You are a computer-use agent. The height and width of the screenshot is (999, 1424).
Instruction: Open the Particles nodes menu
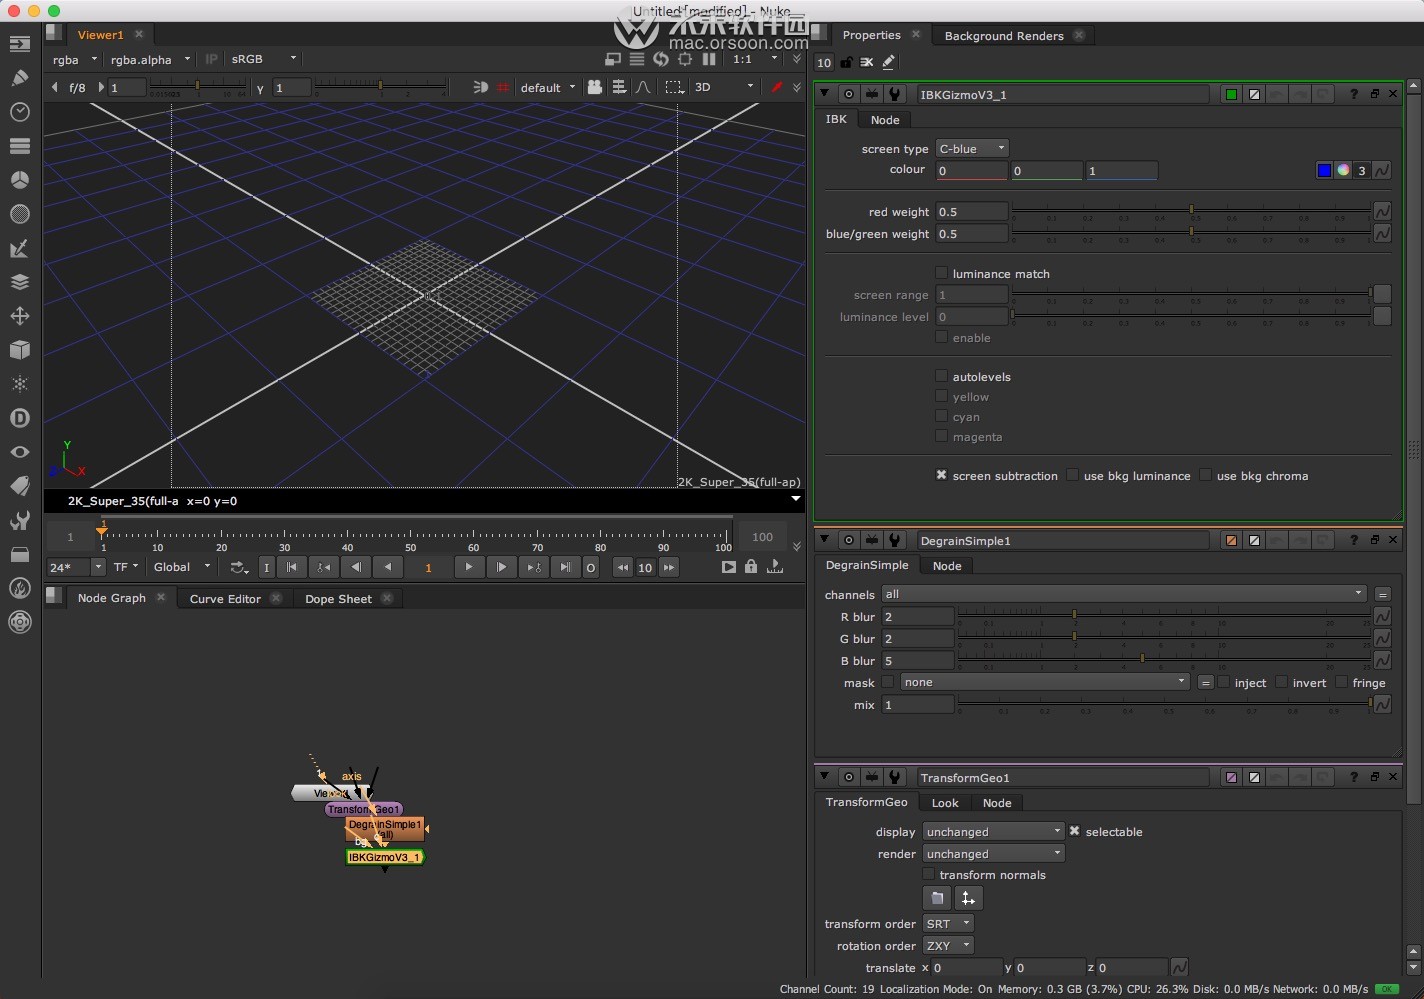(x=19, y=384)
